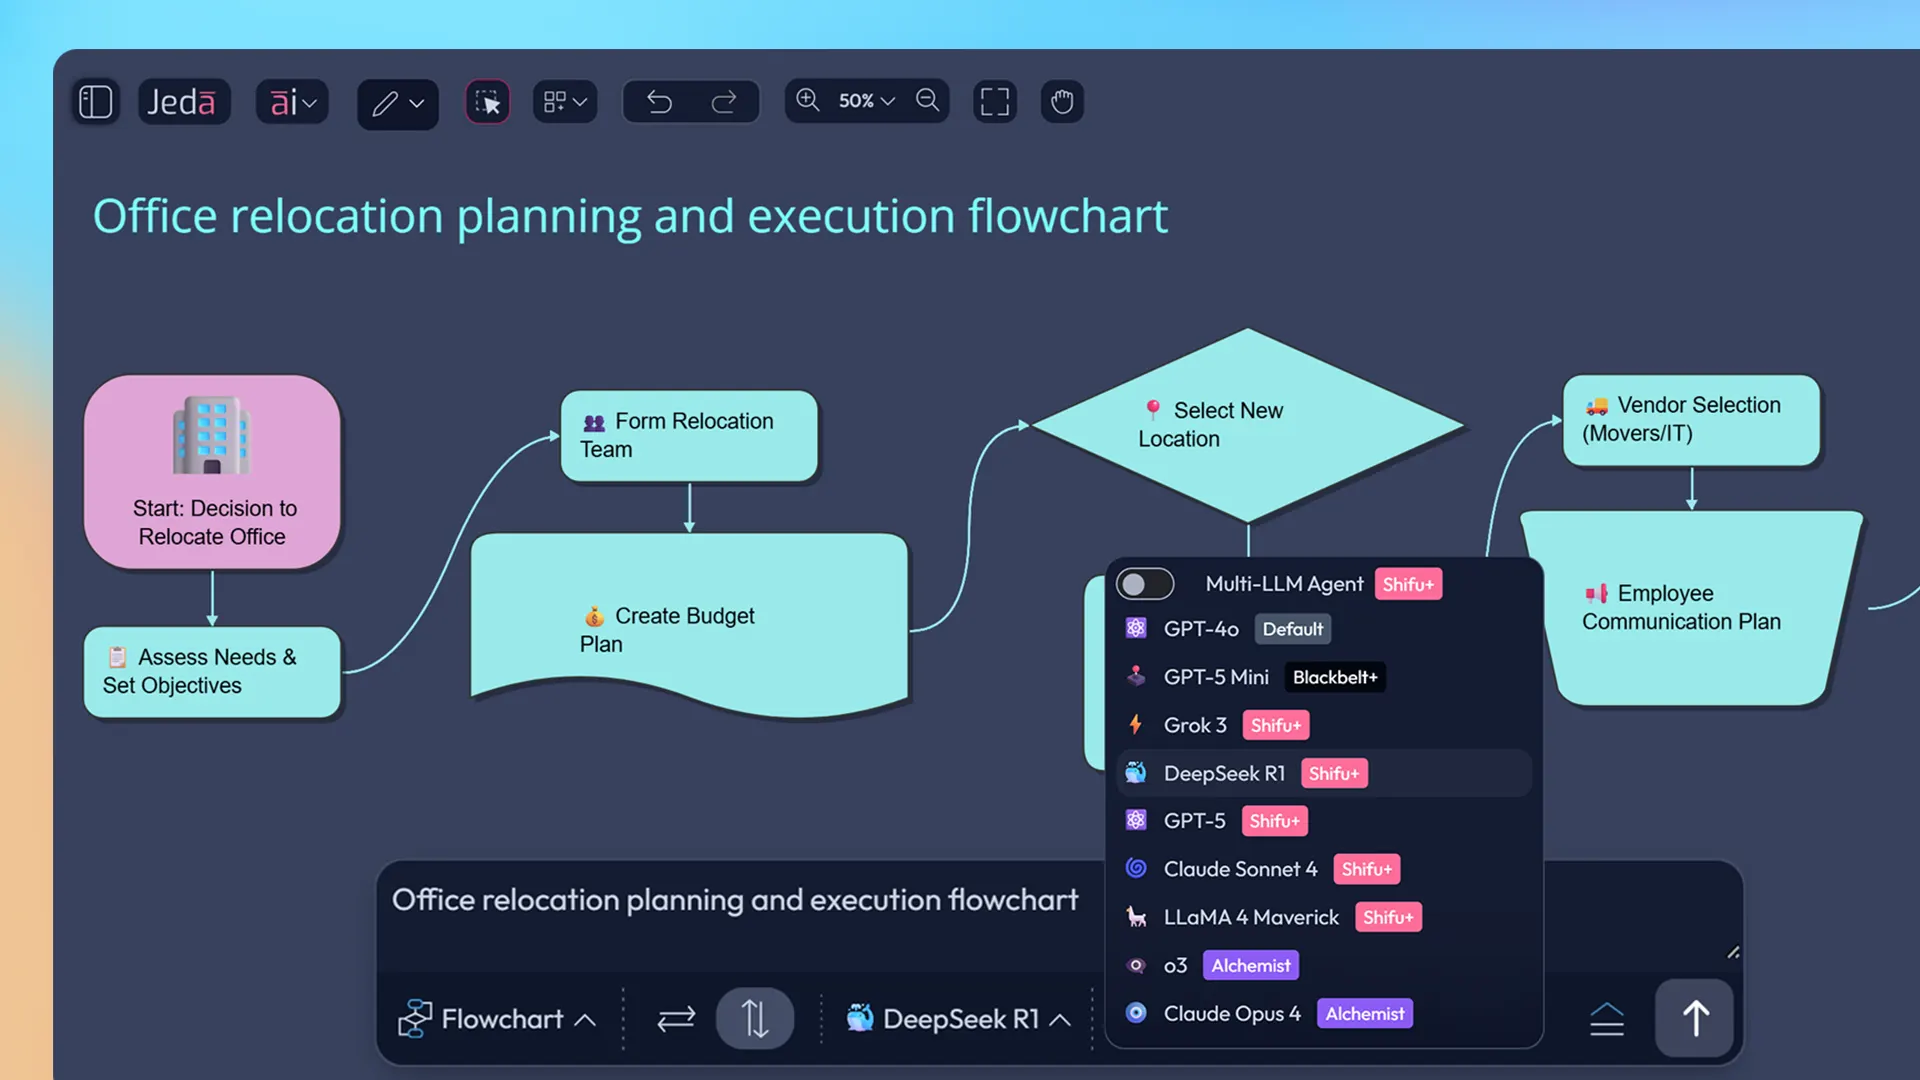This screenshot has height=1080, width=1920.
Task: Click the Claude Opus 4 Alchemist badge
Action: [x=1364, y=1013]
